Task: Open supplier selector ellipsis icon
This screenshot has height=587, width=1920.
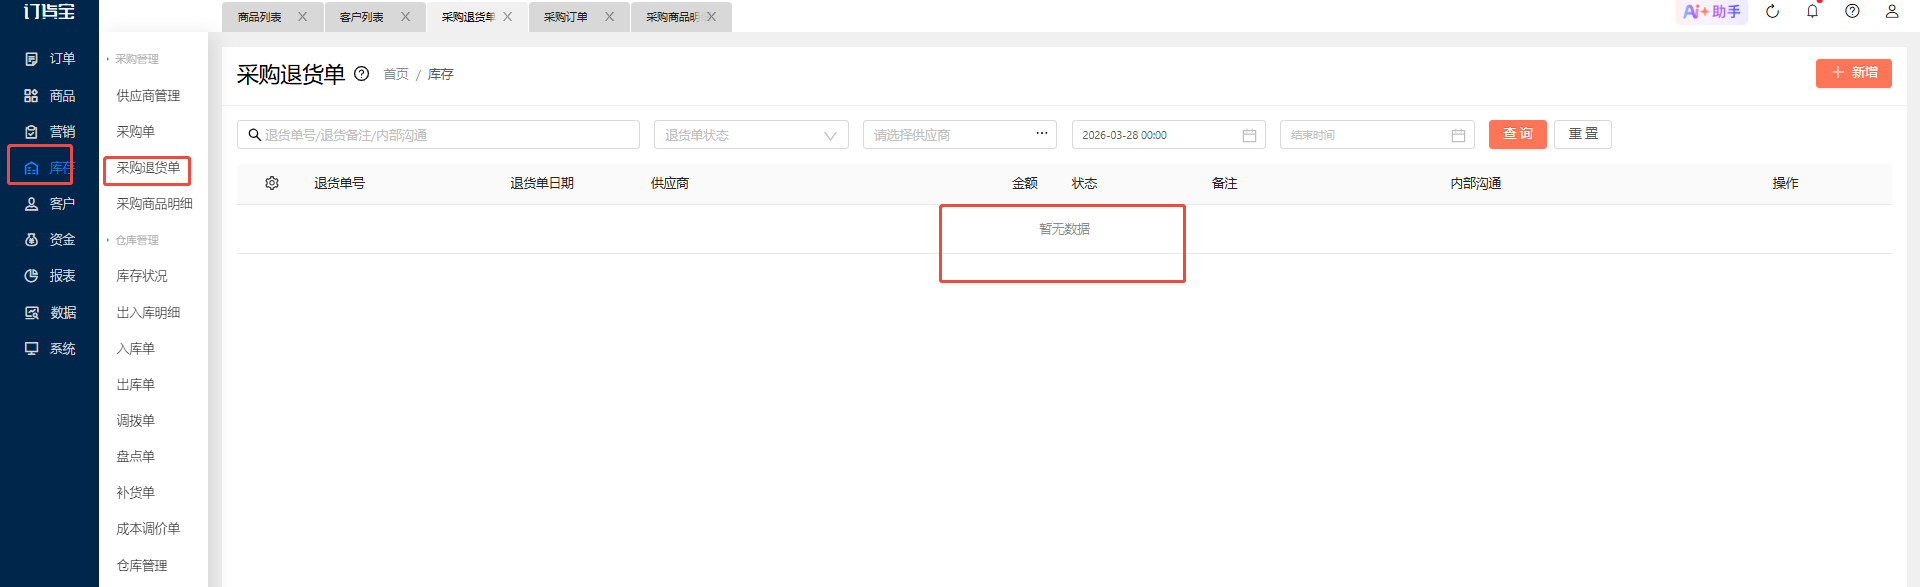Action: coord(1041,133)
